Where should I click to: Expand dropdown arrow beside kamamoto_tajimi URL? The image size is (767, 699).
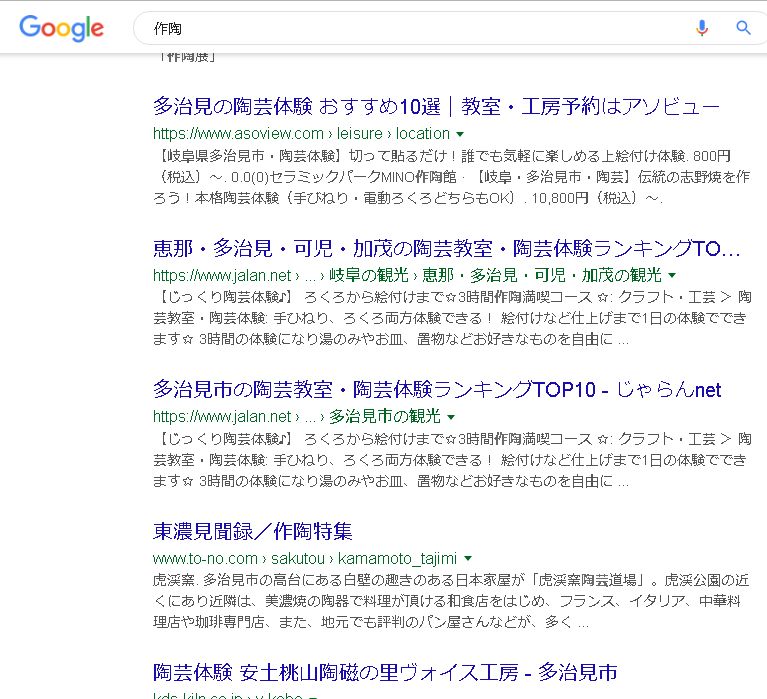pyautogui.click(x=468, y=558)
